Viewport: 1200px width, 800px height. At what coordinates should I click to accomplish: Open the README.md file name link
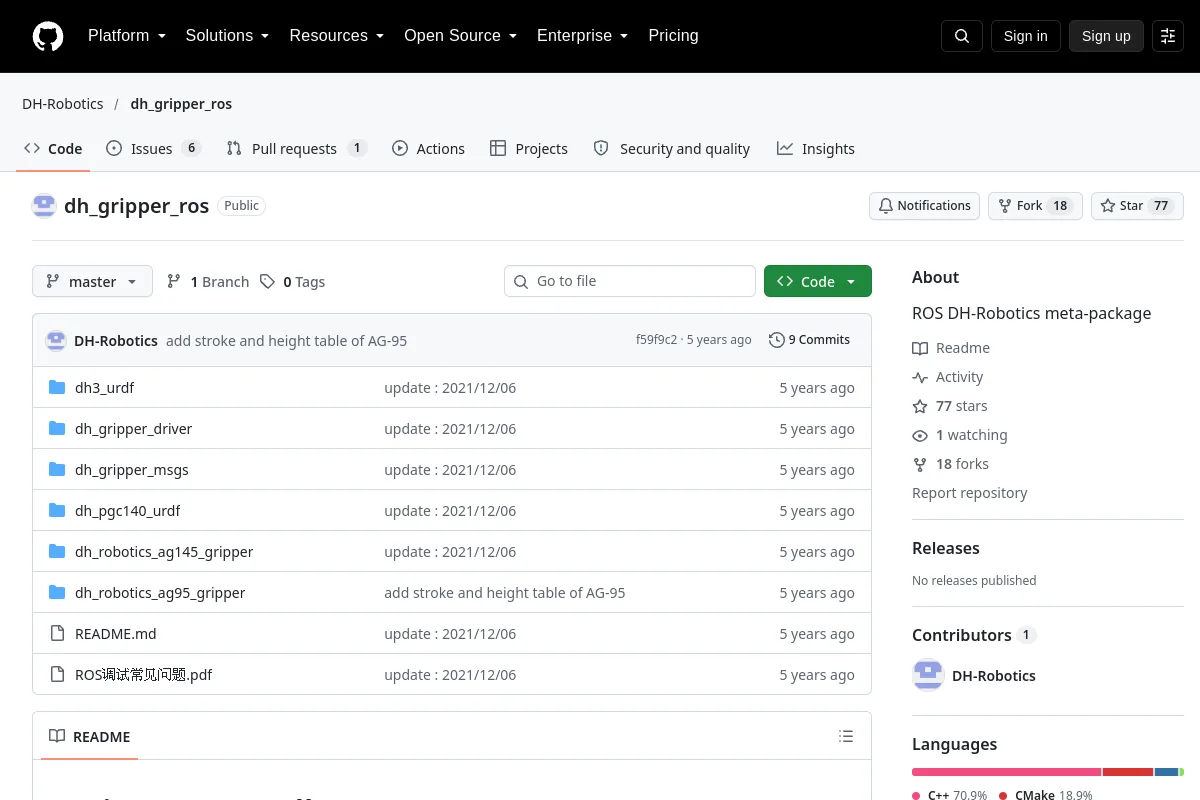(116, 634)
